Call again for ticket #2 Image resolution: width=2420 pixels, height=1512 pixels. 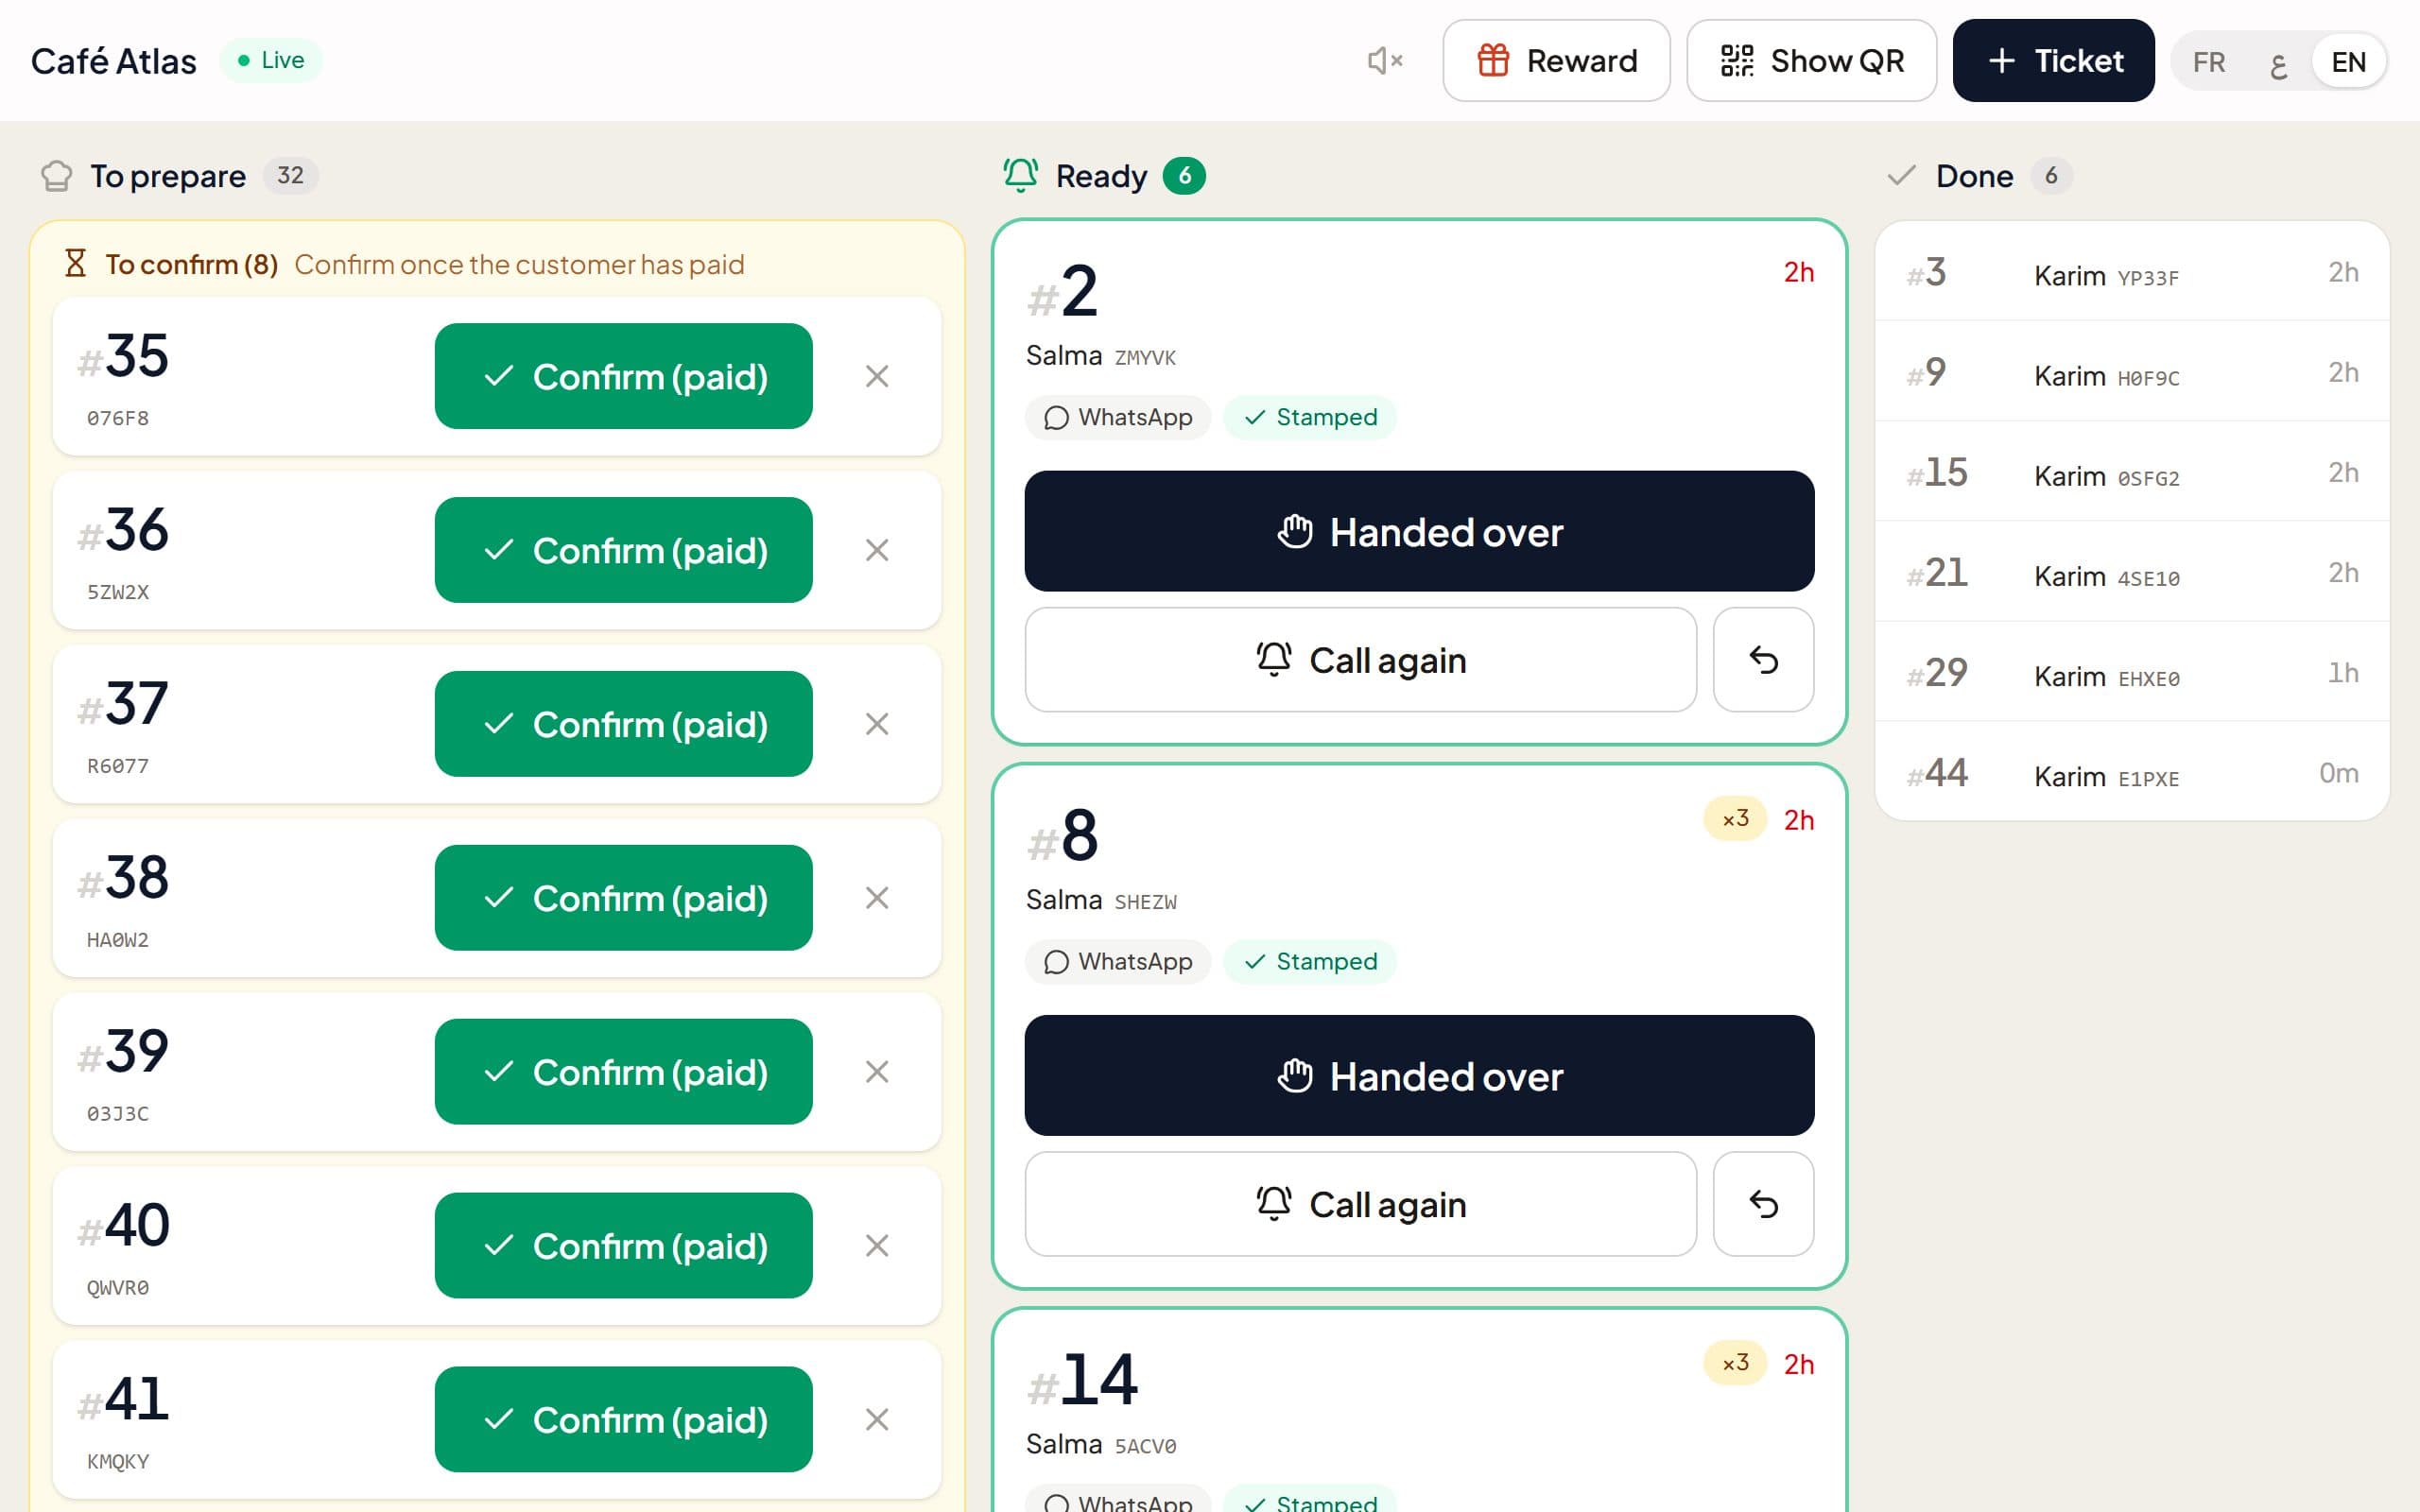coord(1360,660)
